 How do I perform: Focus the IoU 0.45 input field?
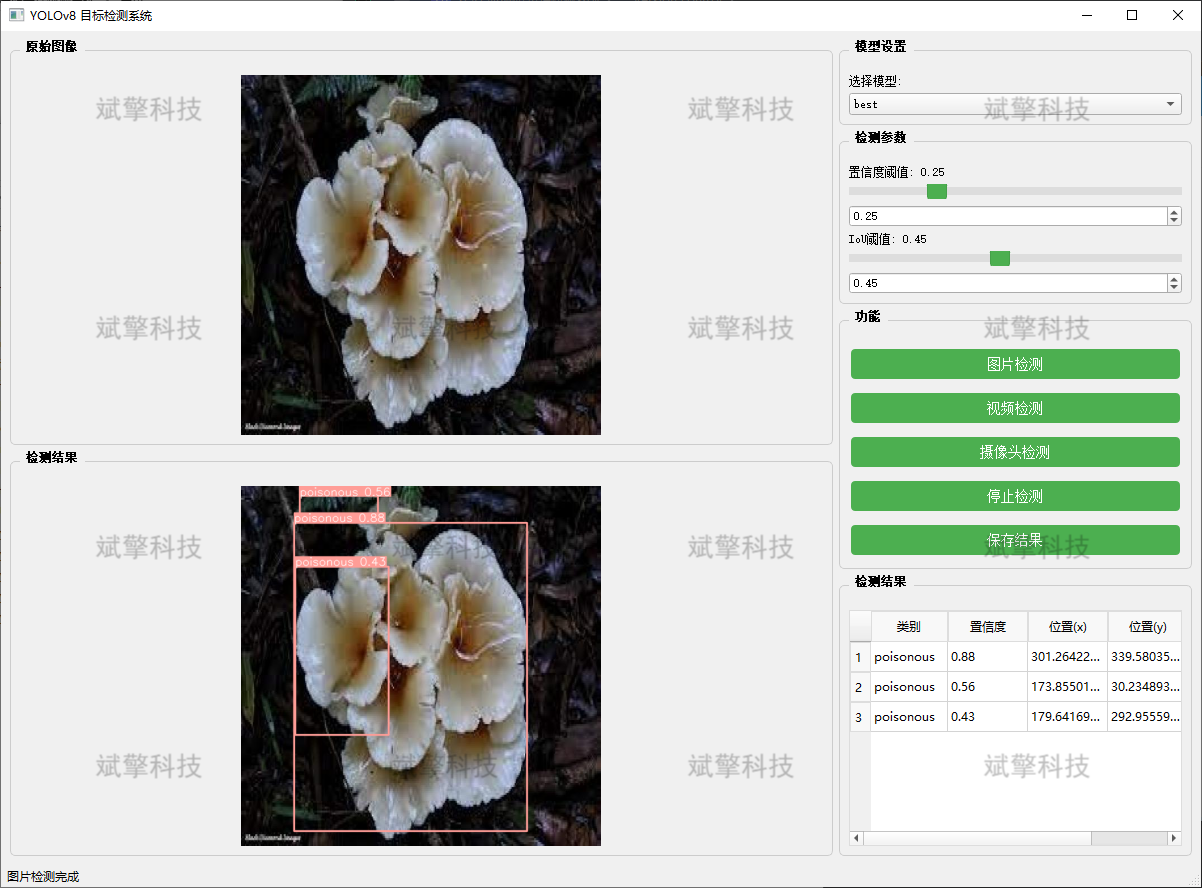click(x=1008, y=283)
